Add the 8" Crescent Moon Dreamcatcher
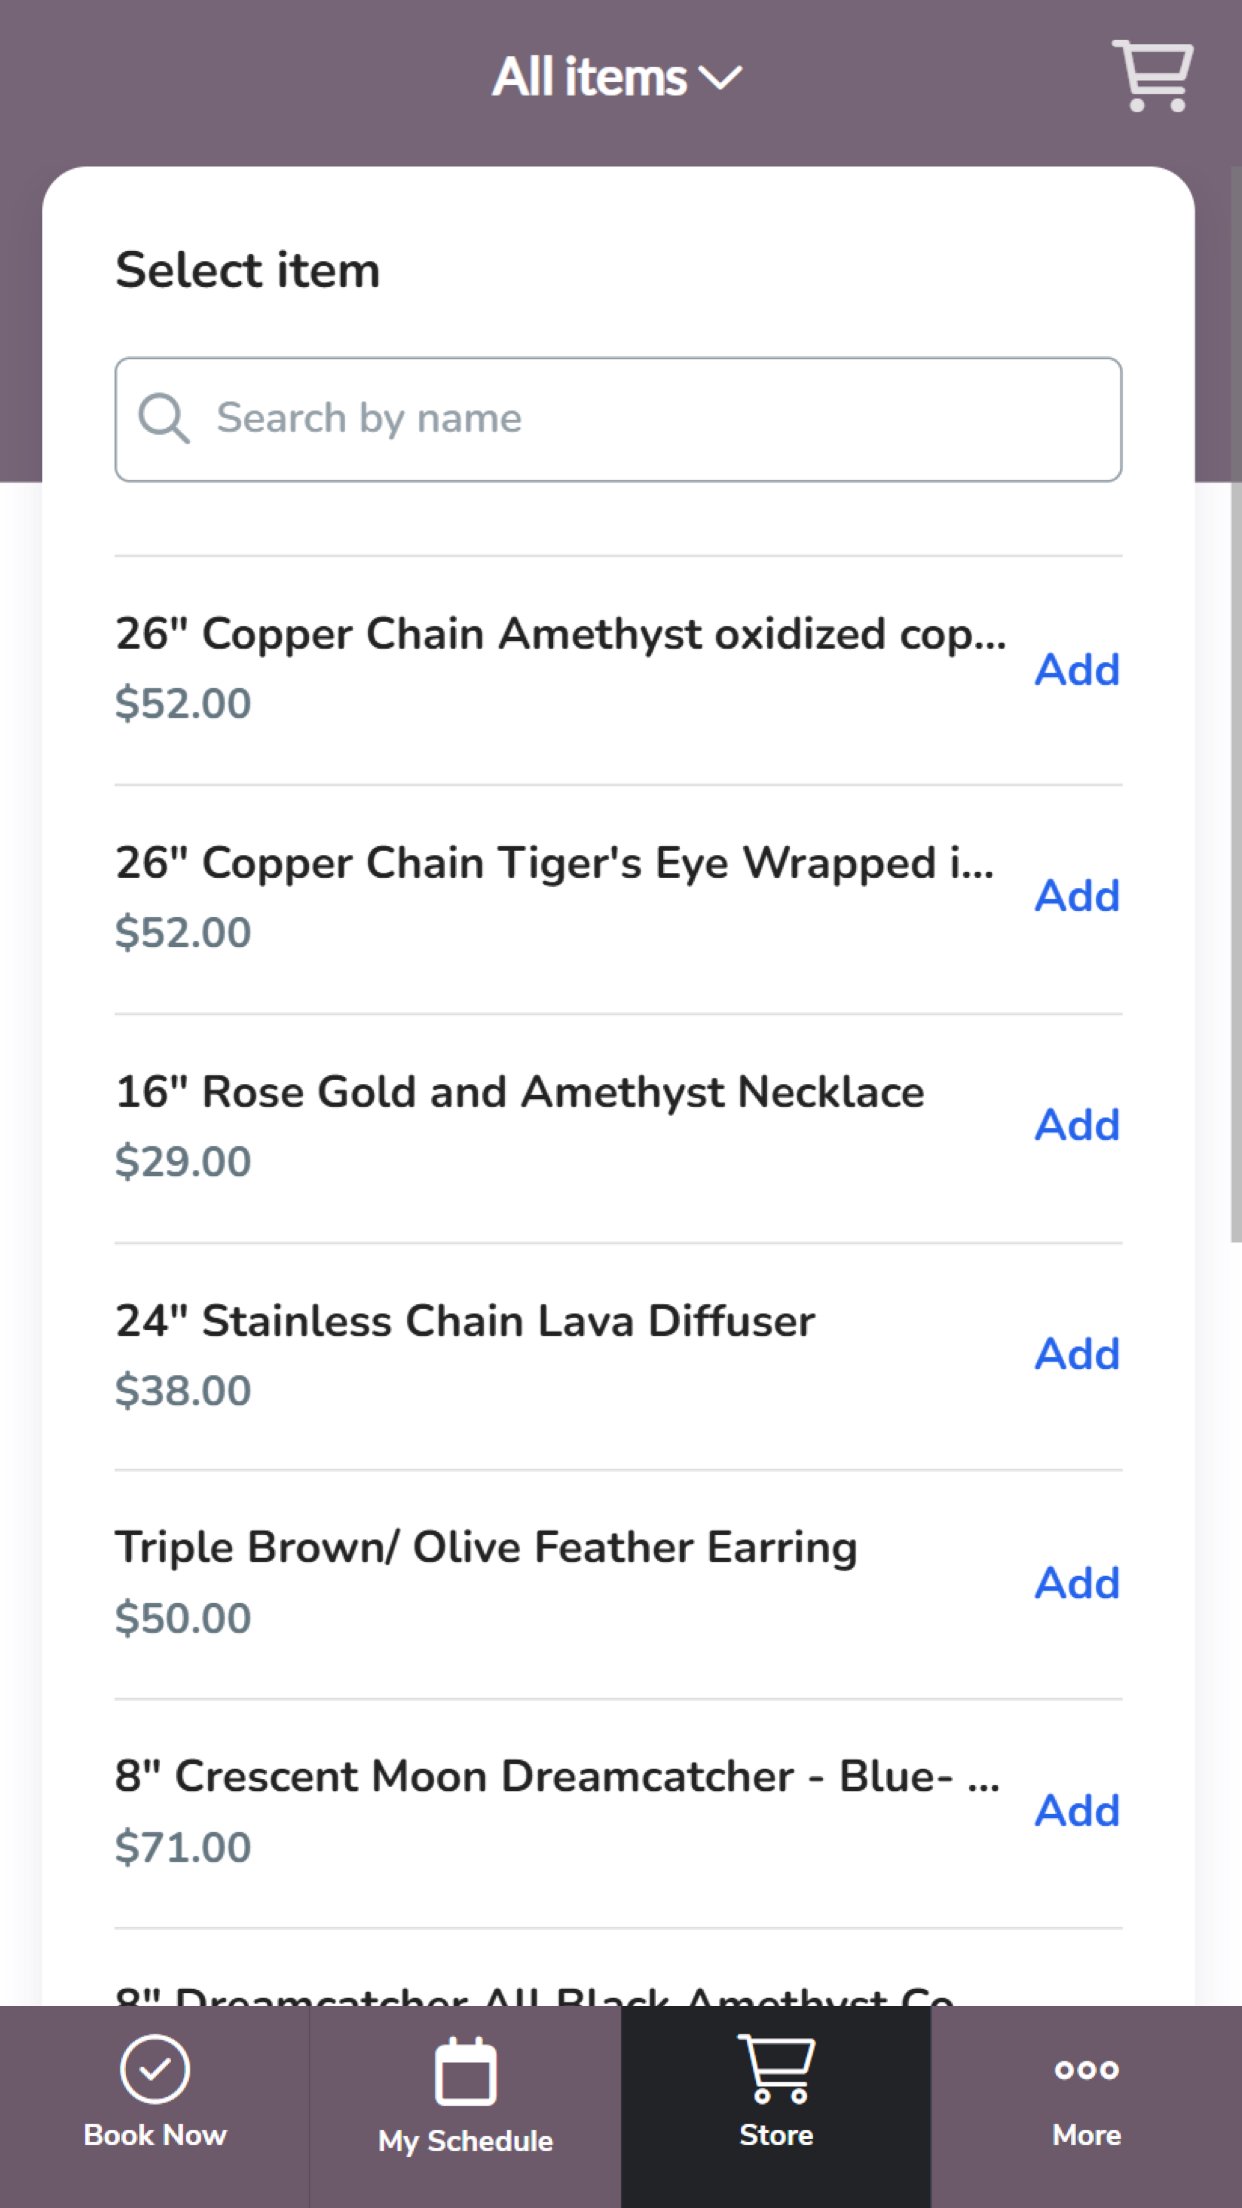The image size is (1242, 2208). point(1077,1811)
